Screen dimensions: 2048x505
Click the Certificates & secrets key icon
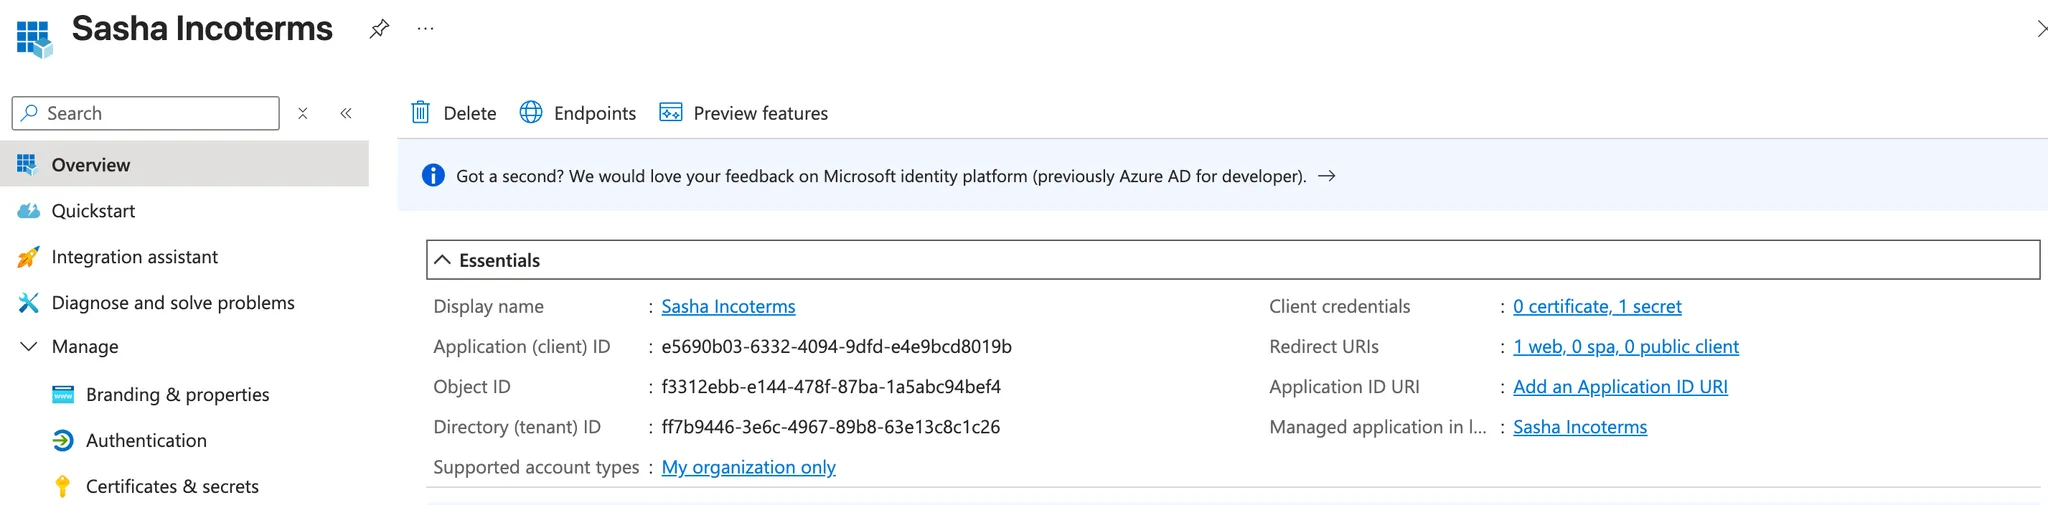pos(63,486)
